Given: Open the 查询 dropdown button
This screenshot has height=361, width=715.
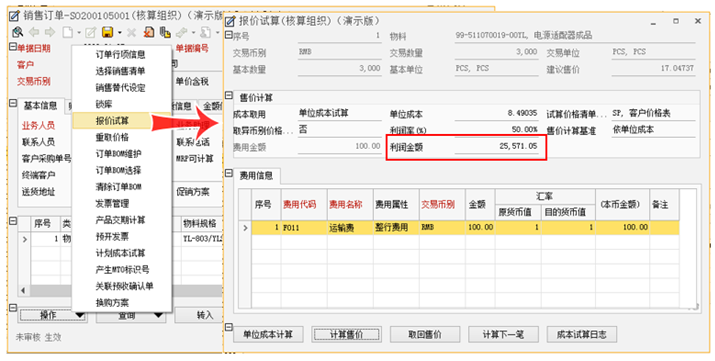Looking at the screenshot, I should [130, 315].
